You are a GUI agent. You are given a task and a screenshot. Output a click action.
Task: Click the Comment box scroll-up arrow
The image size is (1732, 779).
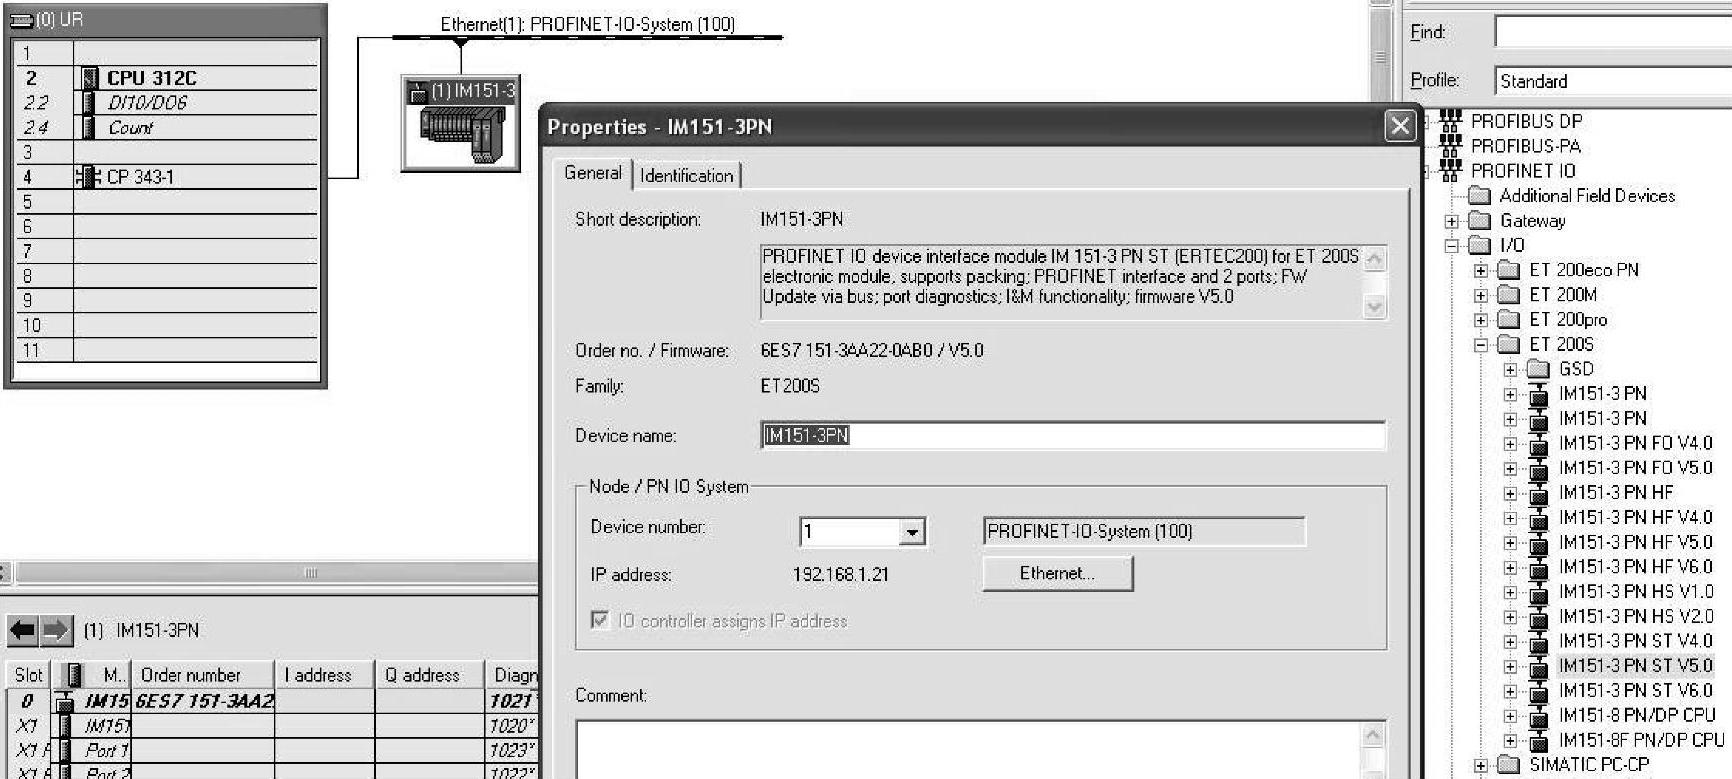coord(1373,737)
